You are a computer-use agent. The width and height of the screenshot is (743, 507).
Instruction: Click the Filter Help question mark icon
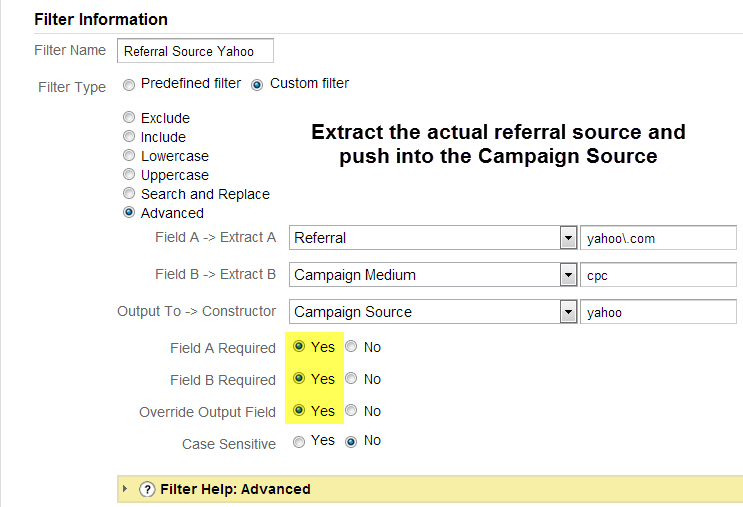click(147, 489)
